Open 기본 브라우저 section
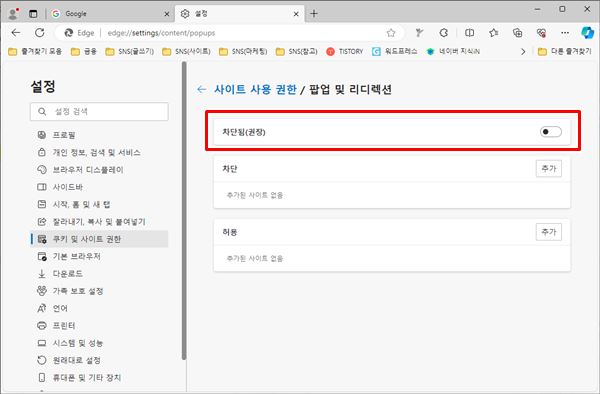Viewport: 600px width, 394px height. [x=99, y=256]
